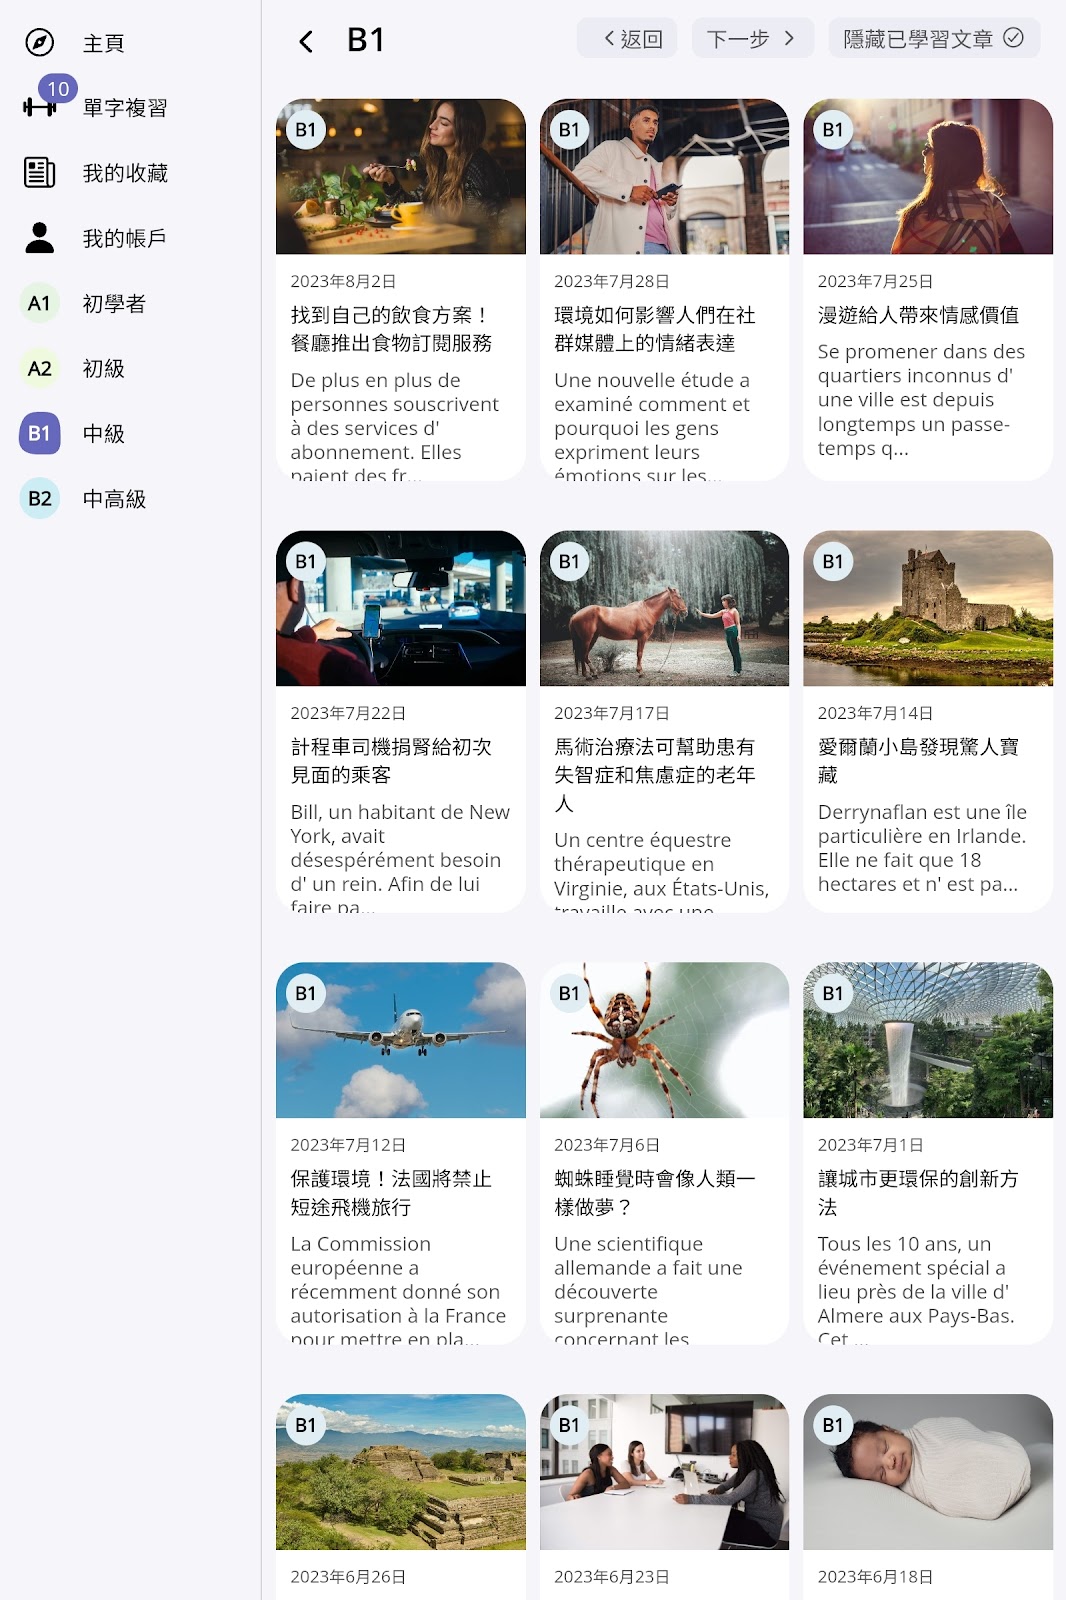
Task: Click excerpt starting 'La Commission européenne'
Action: 398,1289
